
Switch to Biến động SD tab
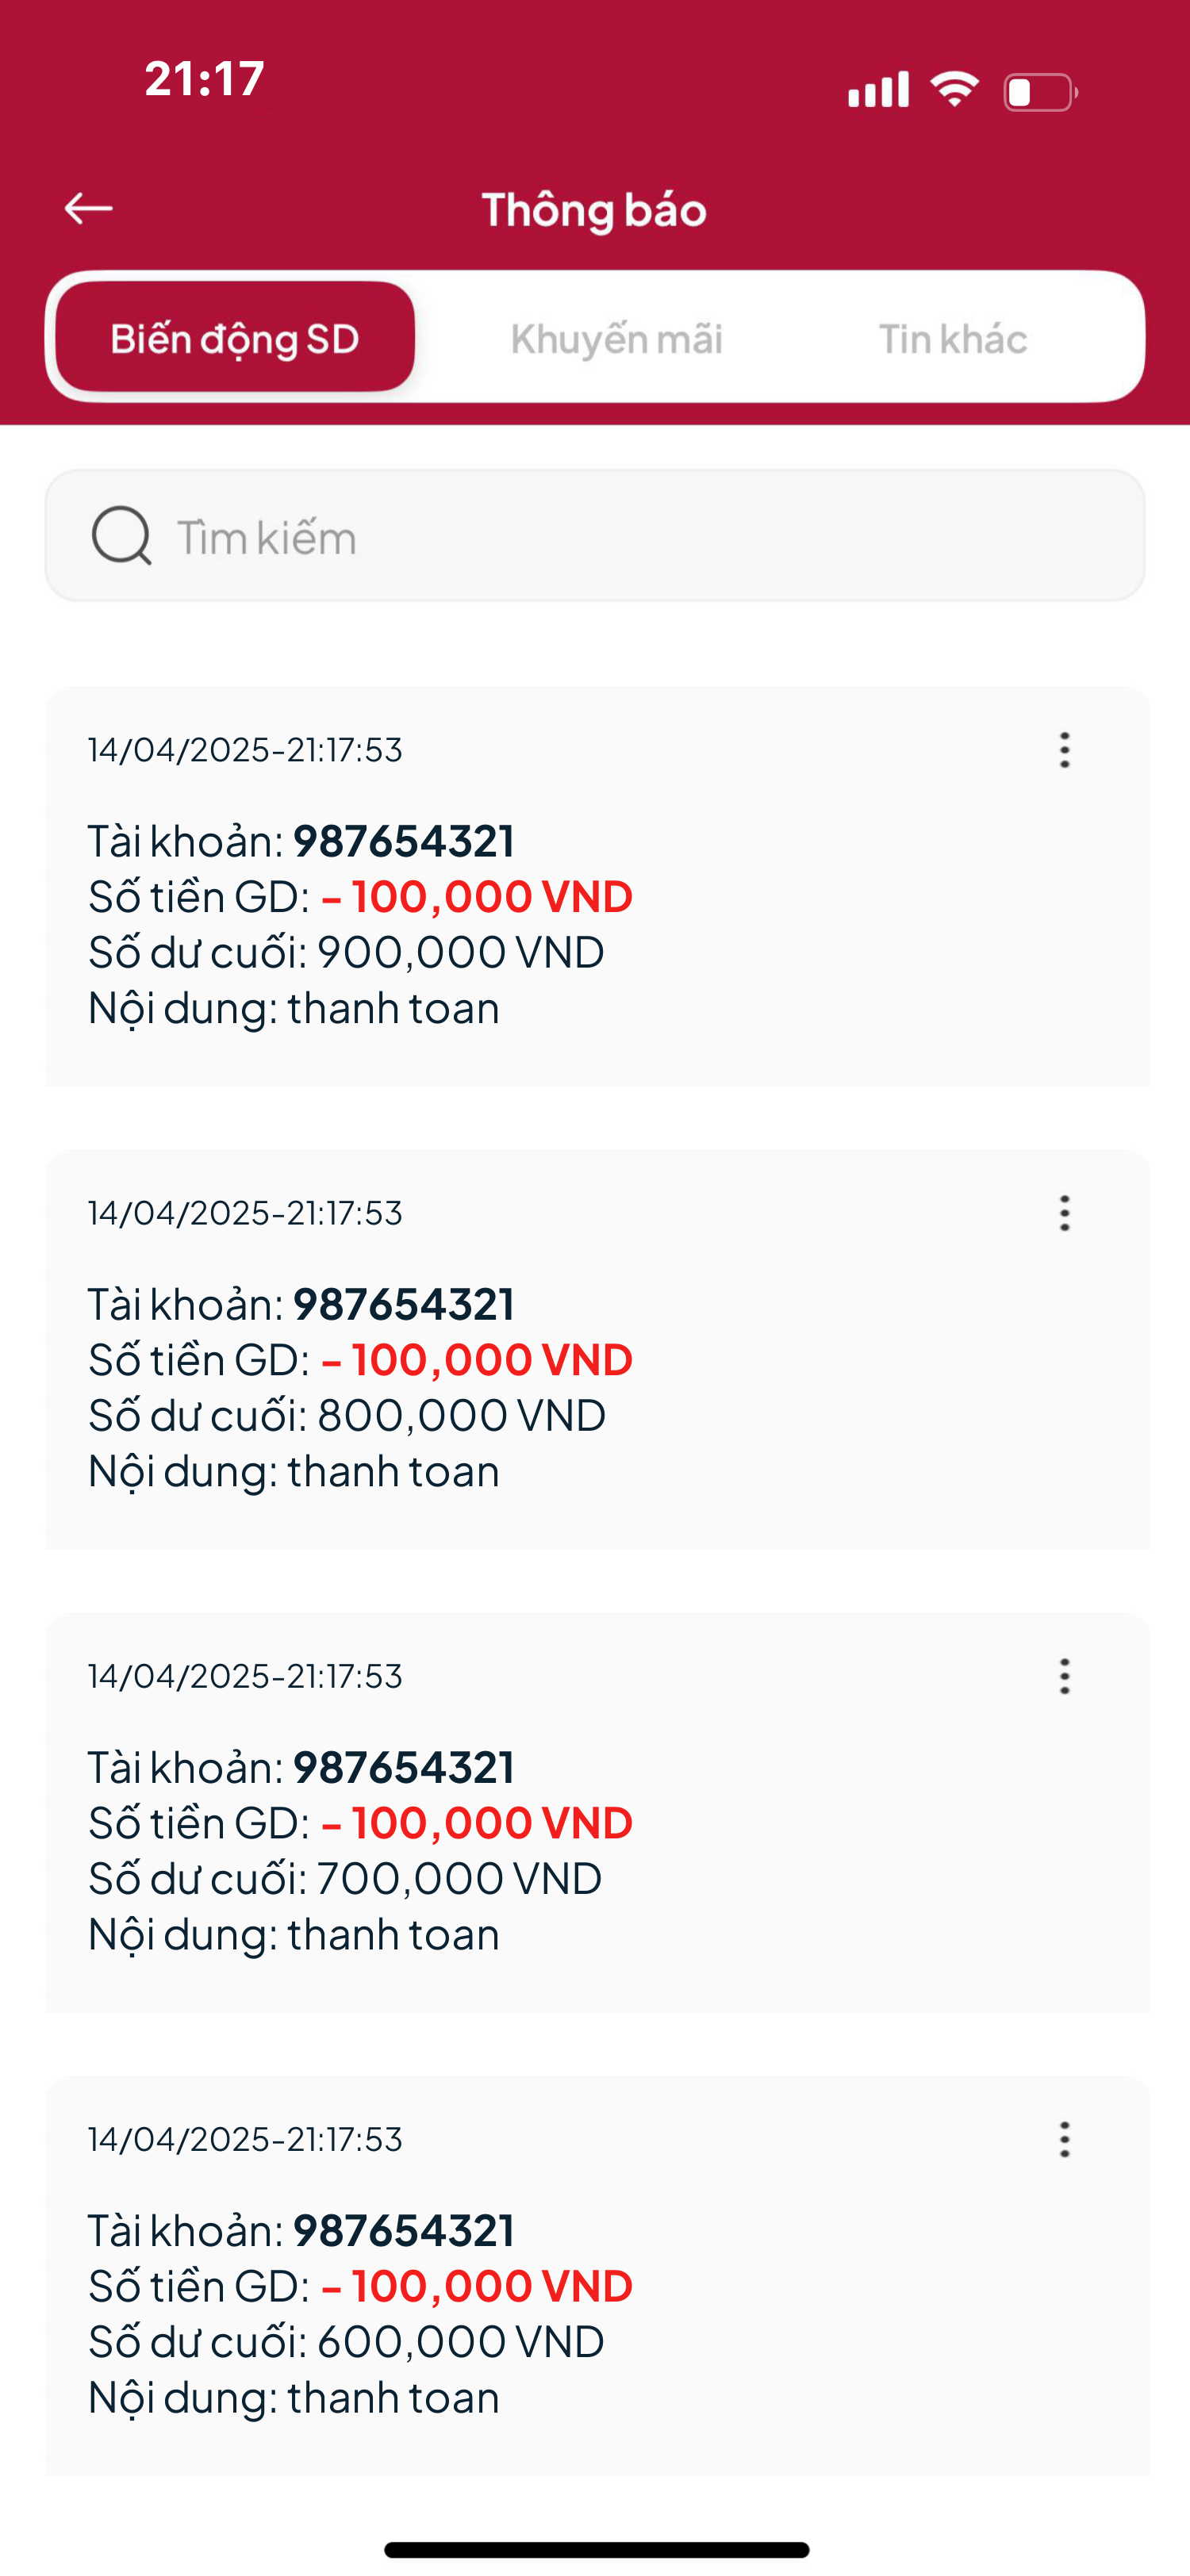(235, 337)
